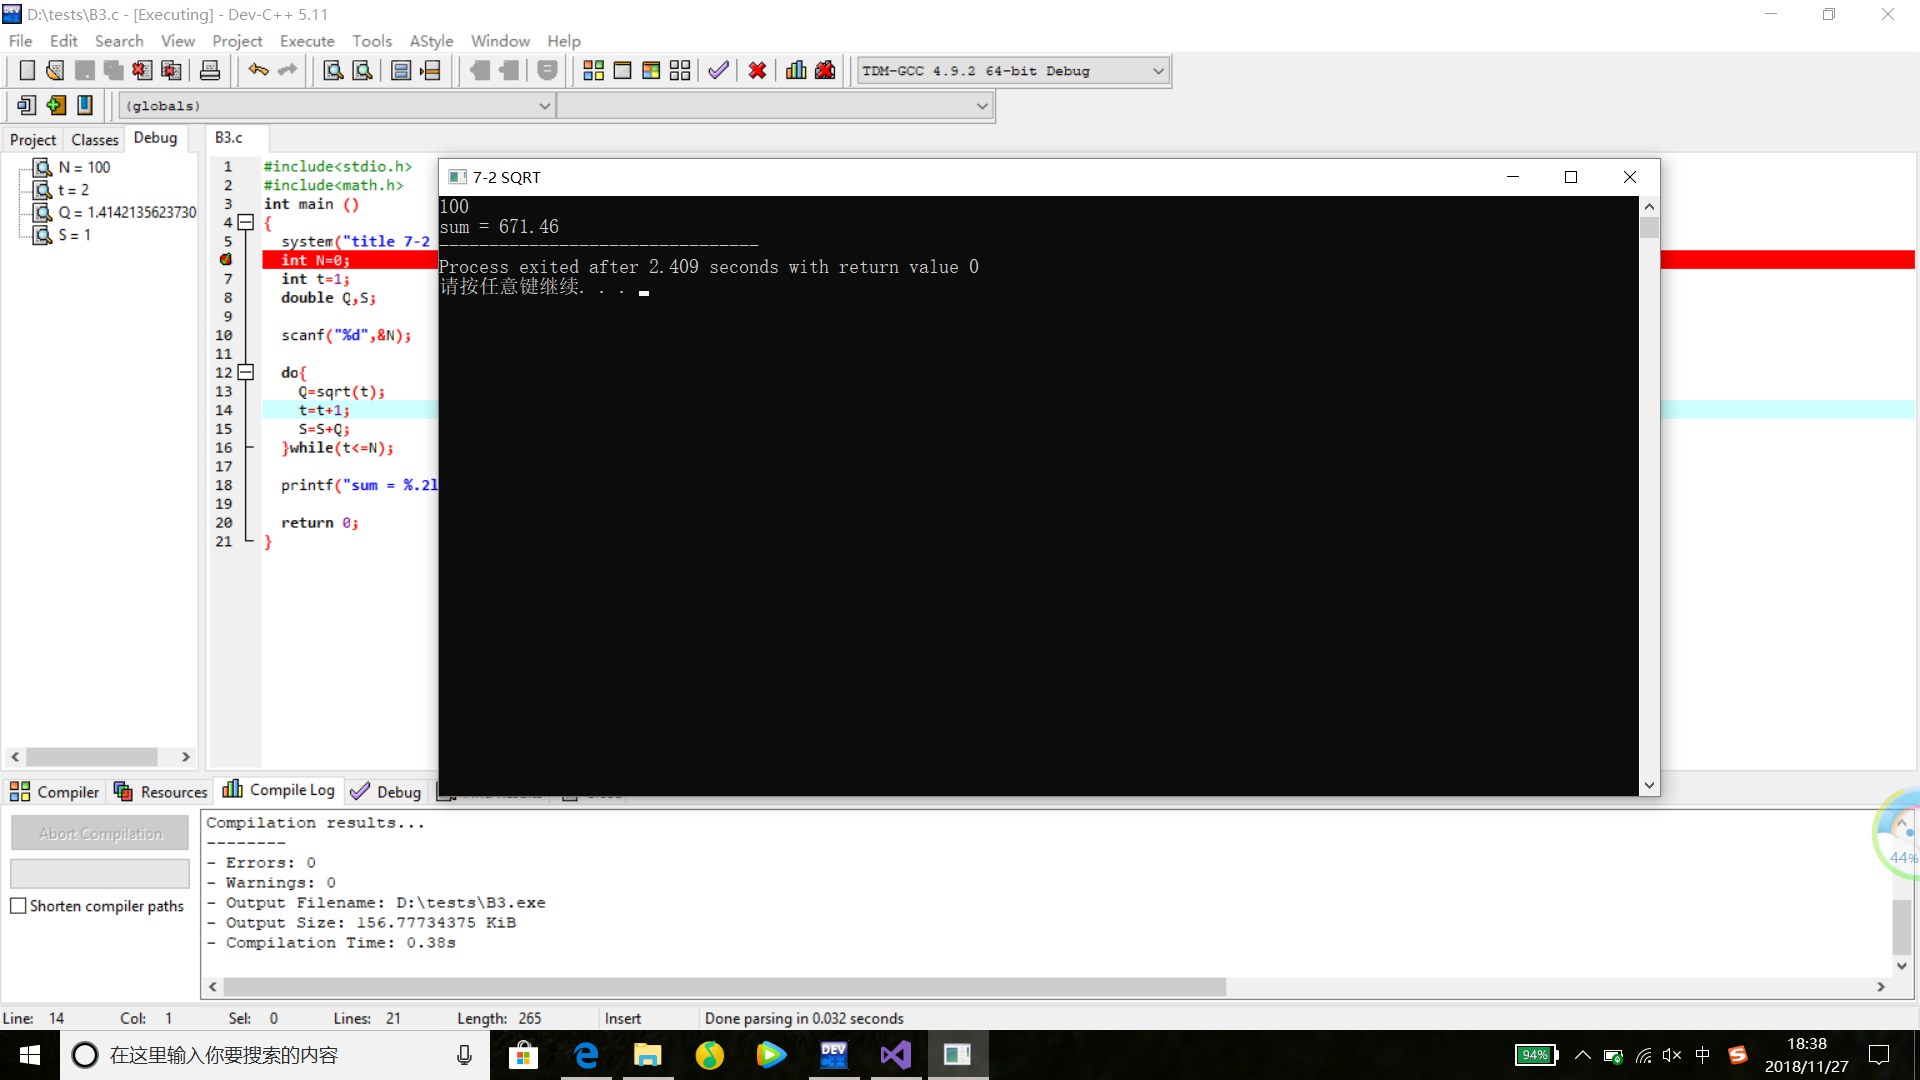Click the File Explorer taskbar icon
This screenshot has height=1080, width=1920.
click(648, 1055)
